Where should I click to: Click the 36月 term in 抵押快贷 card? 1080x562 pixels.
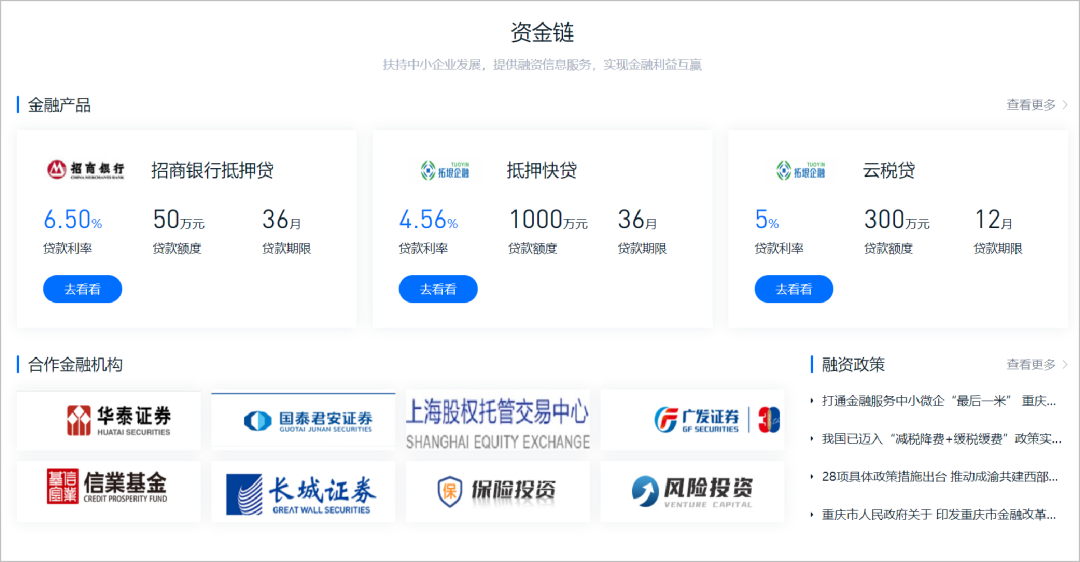(x=637, y=220)
